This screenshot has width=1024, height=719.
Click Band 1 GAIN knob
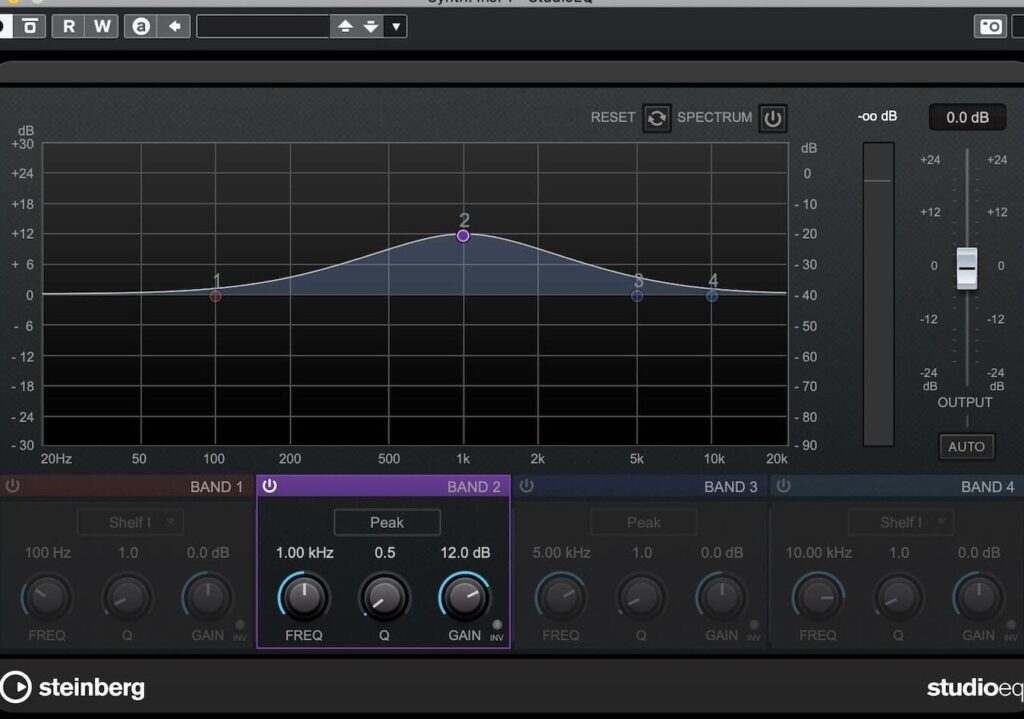point(208,597)
